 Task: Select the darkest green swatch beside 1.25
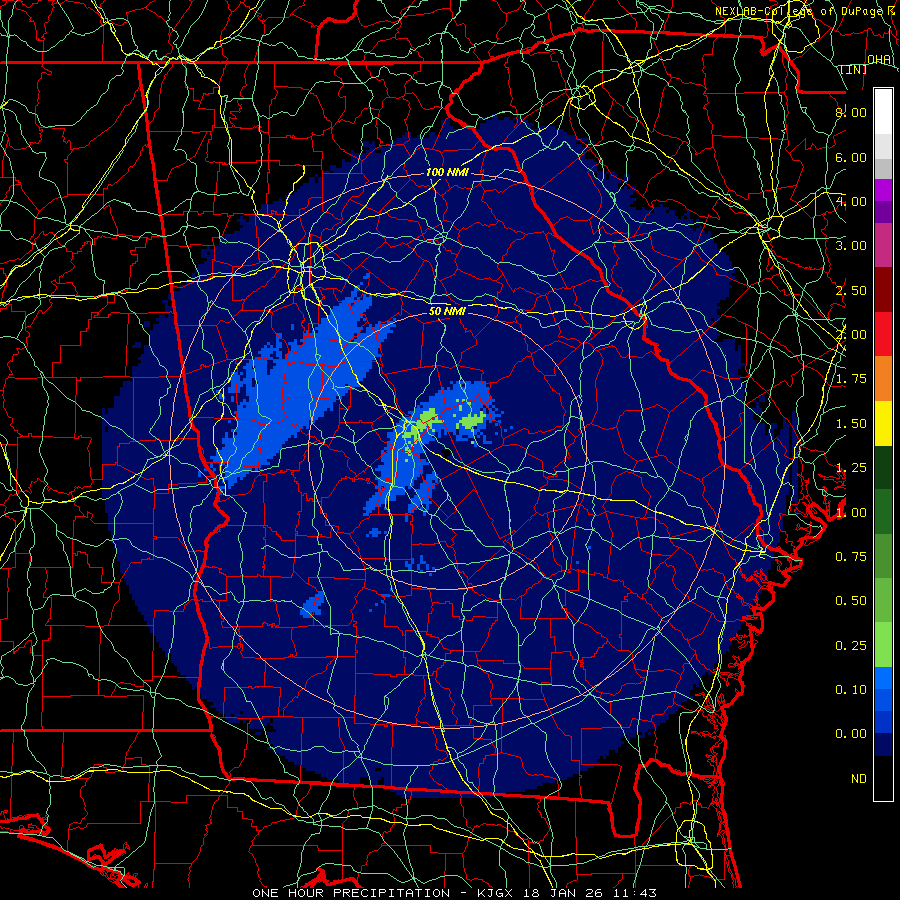pyautogui.click(x=883, y=467)
